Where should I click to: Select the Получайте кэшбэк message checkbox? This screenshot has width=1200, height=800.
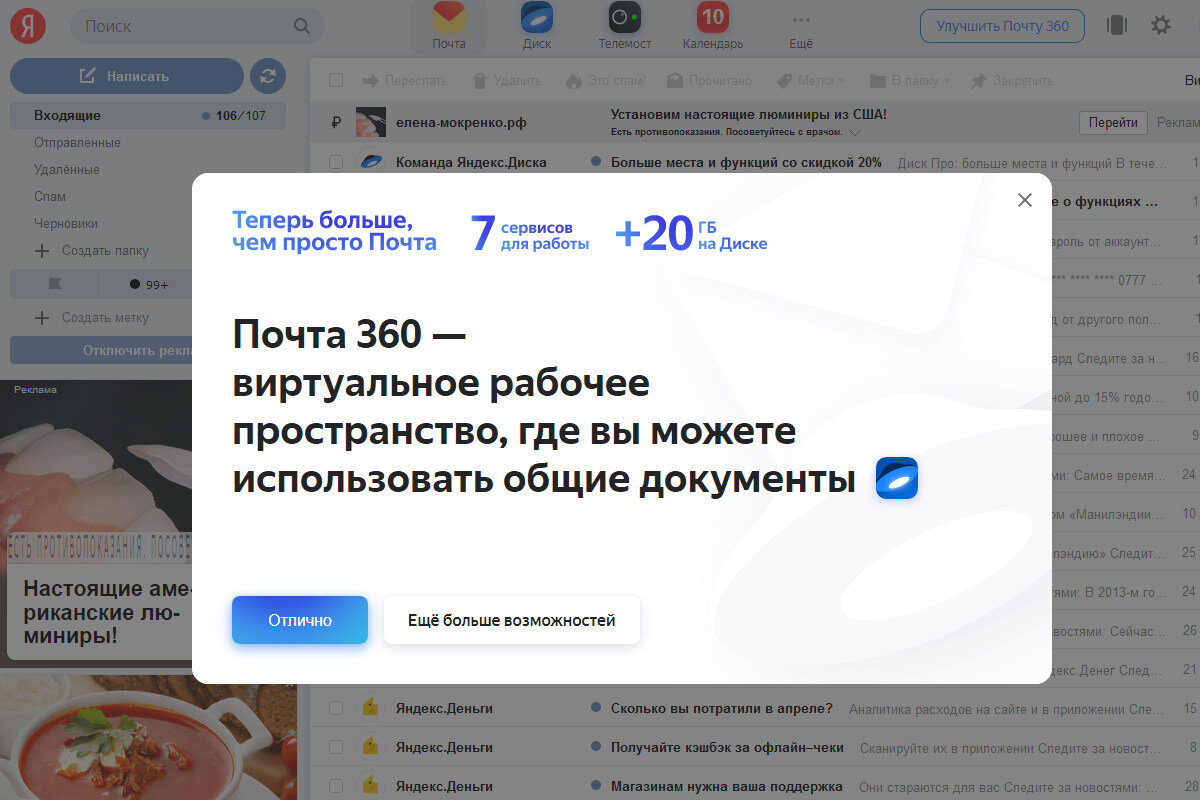pyautogui.click(x=336, y=746)
